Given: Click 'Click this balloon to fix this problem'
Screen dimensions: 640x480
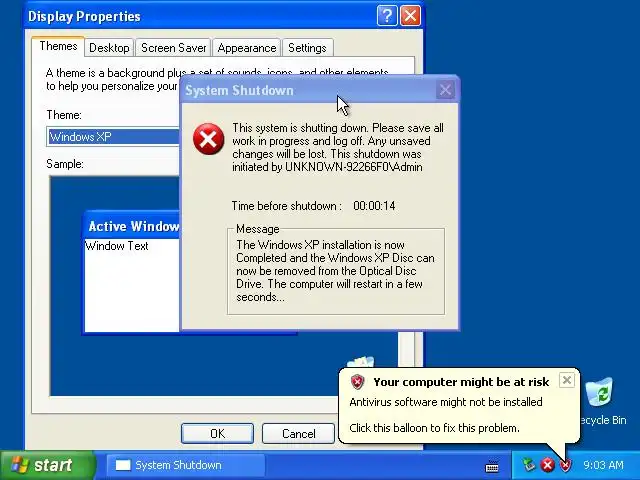Looking at the screenshot, I should pos(434,428).
